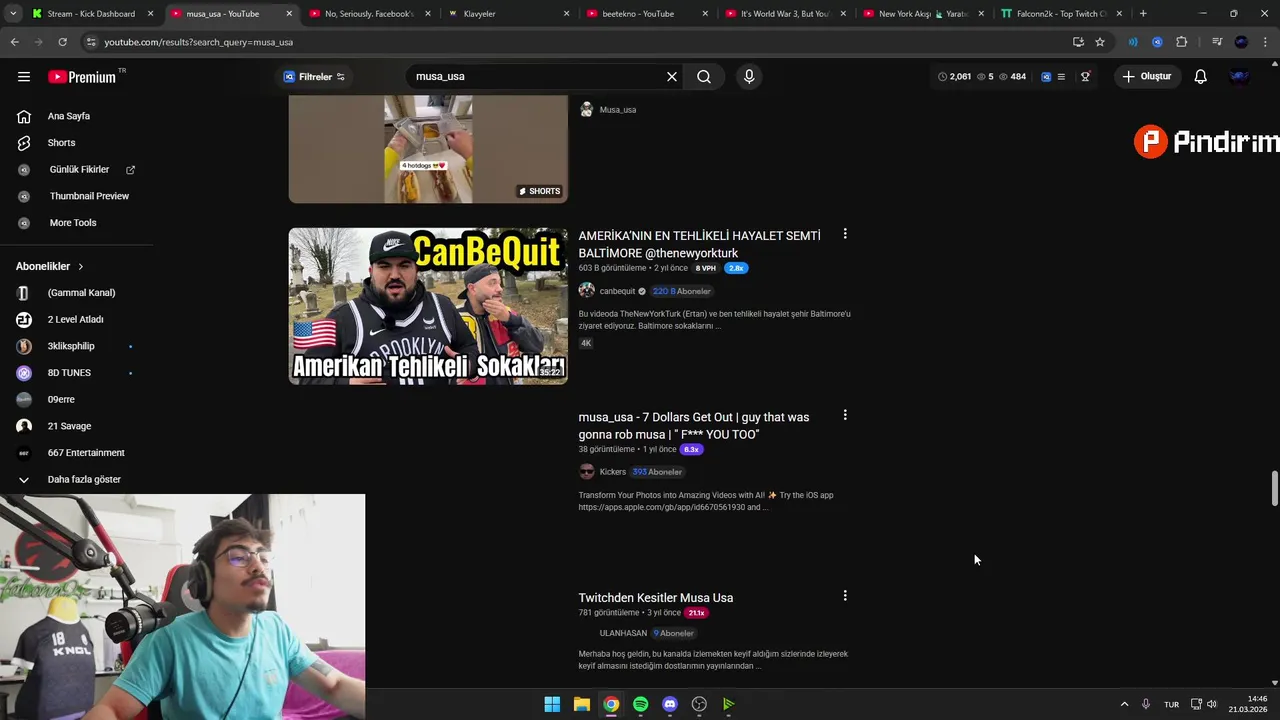This screenshot has height=720, width=1280.
Task: Click the 8.3x outlier score badge
Action: pos(691,449)
